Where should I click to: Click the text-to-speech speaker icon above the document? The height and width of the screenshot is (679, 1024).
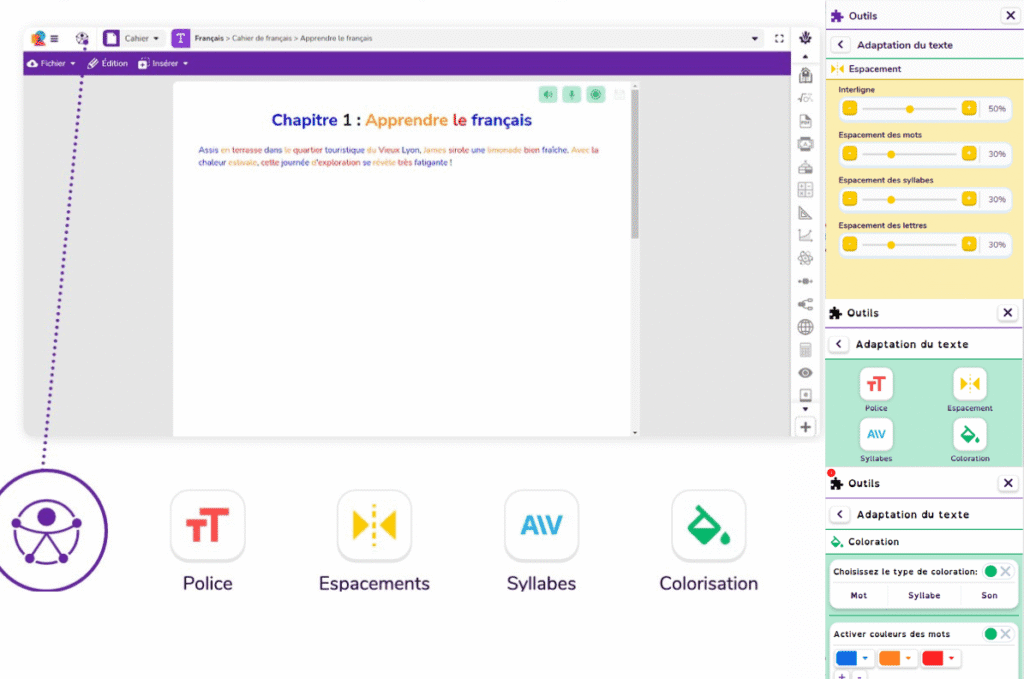547,93
